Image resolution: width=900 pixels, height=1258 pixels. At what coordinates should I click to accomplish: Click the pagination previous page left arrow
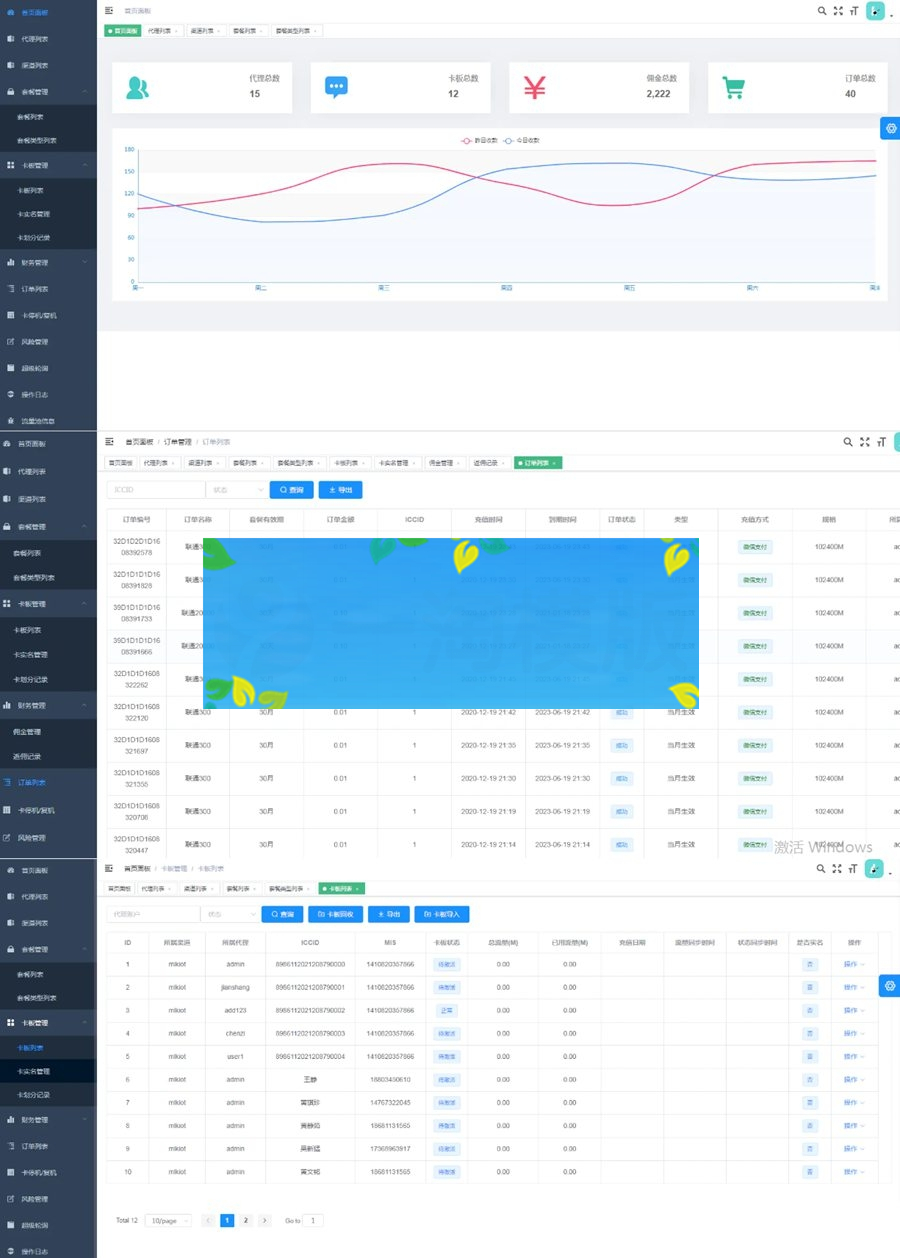pos(208,1221)
